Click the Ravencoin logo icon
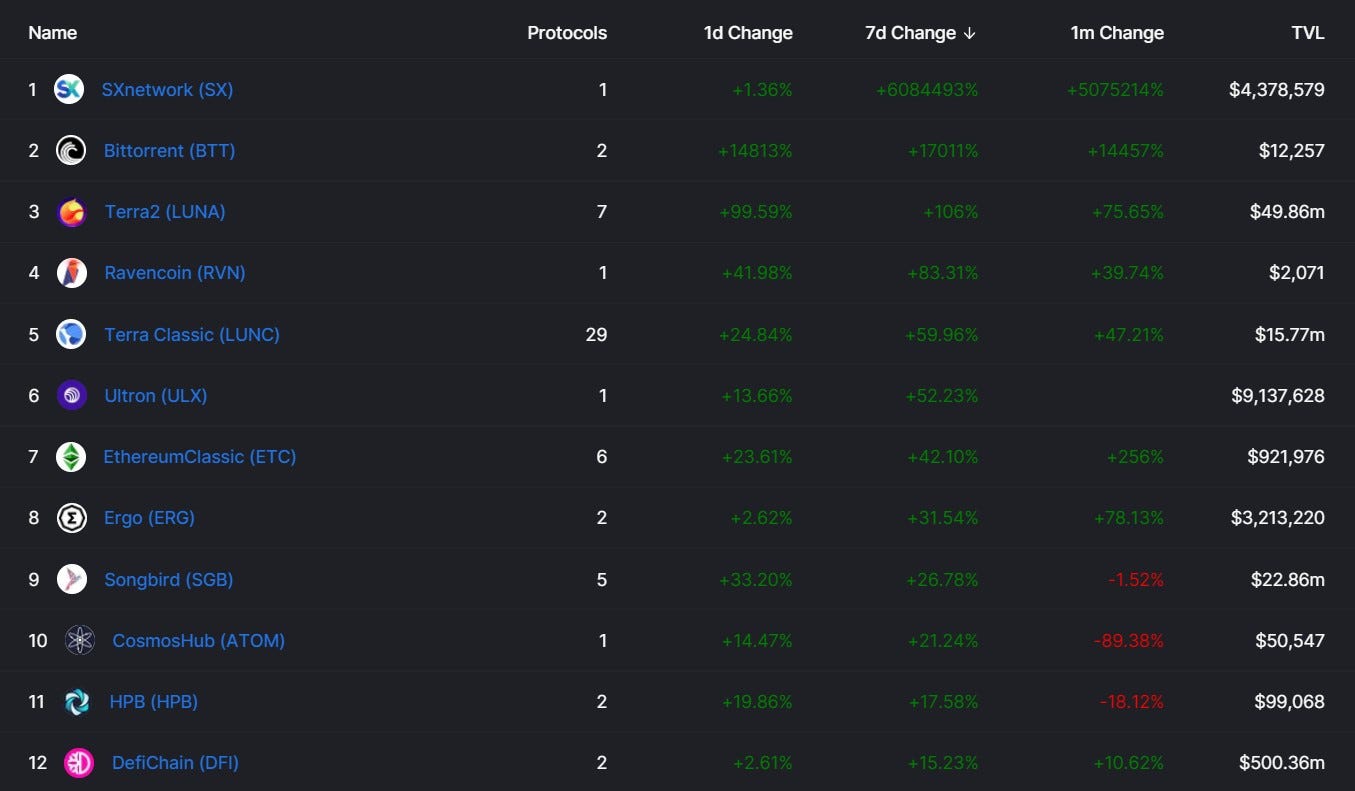The width and height of the screenshot is (1355, 791). click(x=71, y=272)
